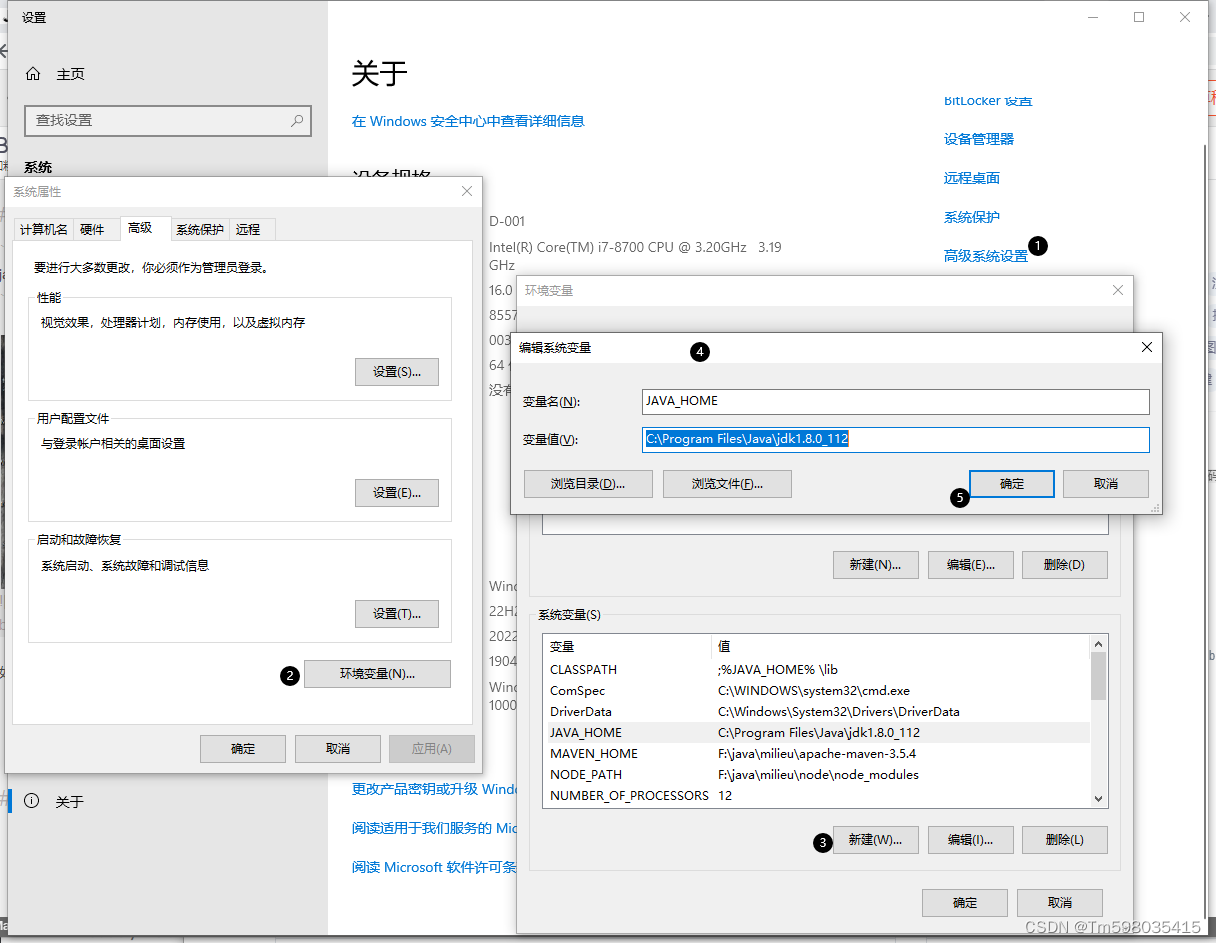Image resolution: width=1216 pixels, height=943 pixels.
Task: Go to 主页 in Settings
Action: [70, 74]
